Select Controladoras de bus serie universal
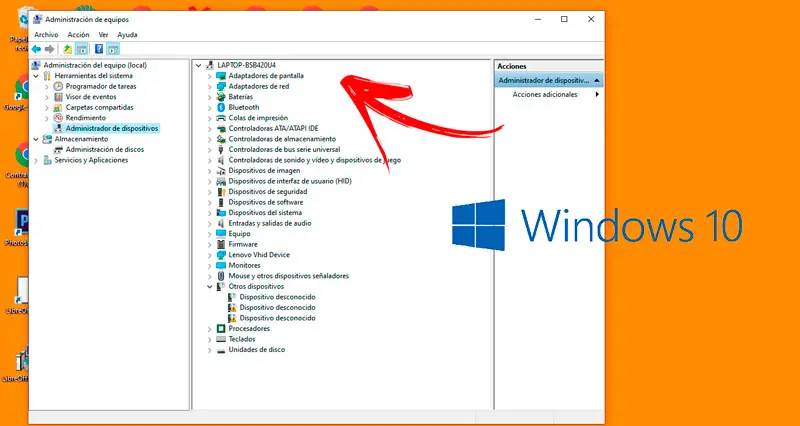The image size is (800, 426). click(284, 149)
